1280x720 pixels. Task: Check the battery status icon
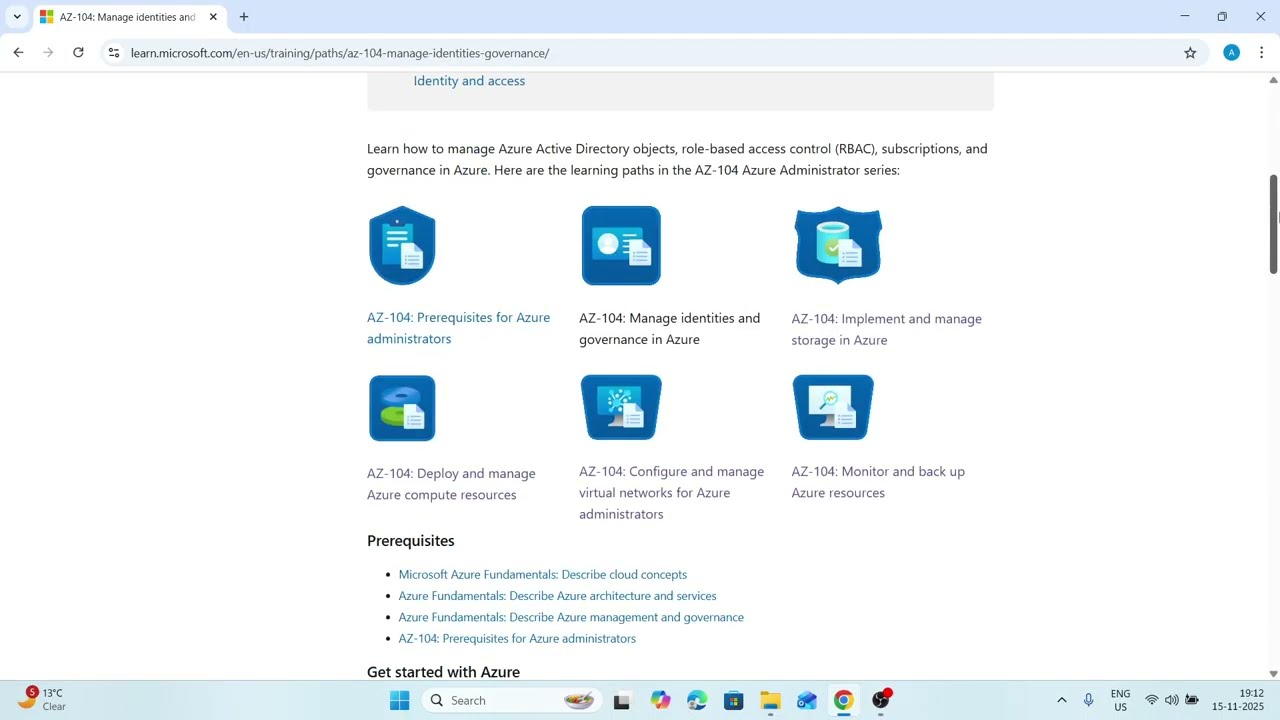(1192, 700)
